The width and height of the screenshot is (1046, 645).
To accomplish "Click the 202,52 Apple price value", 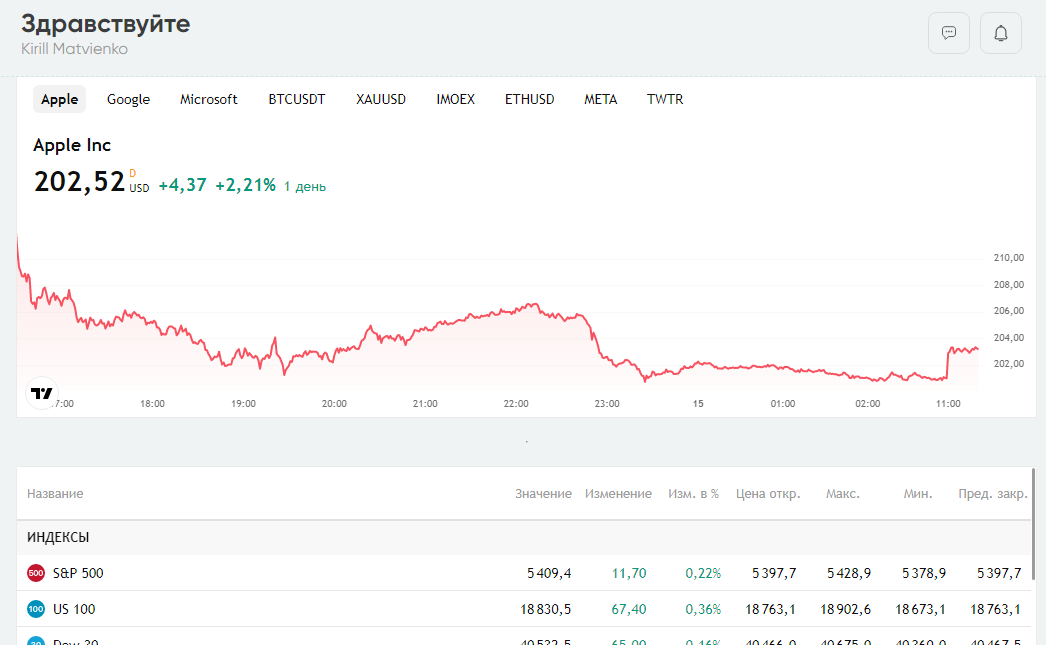I will [x=79, y=181].
